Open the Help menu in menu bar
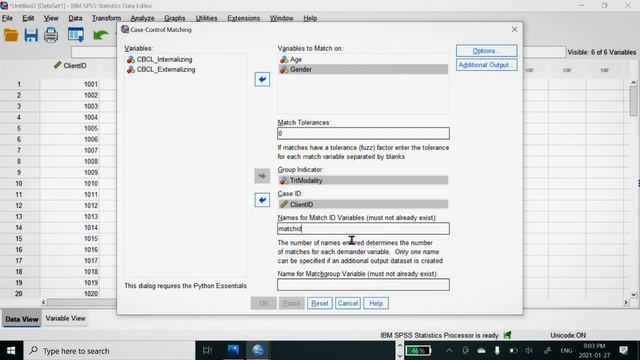Viewport: 640px width, 360px height. (310, 18)
